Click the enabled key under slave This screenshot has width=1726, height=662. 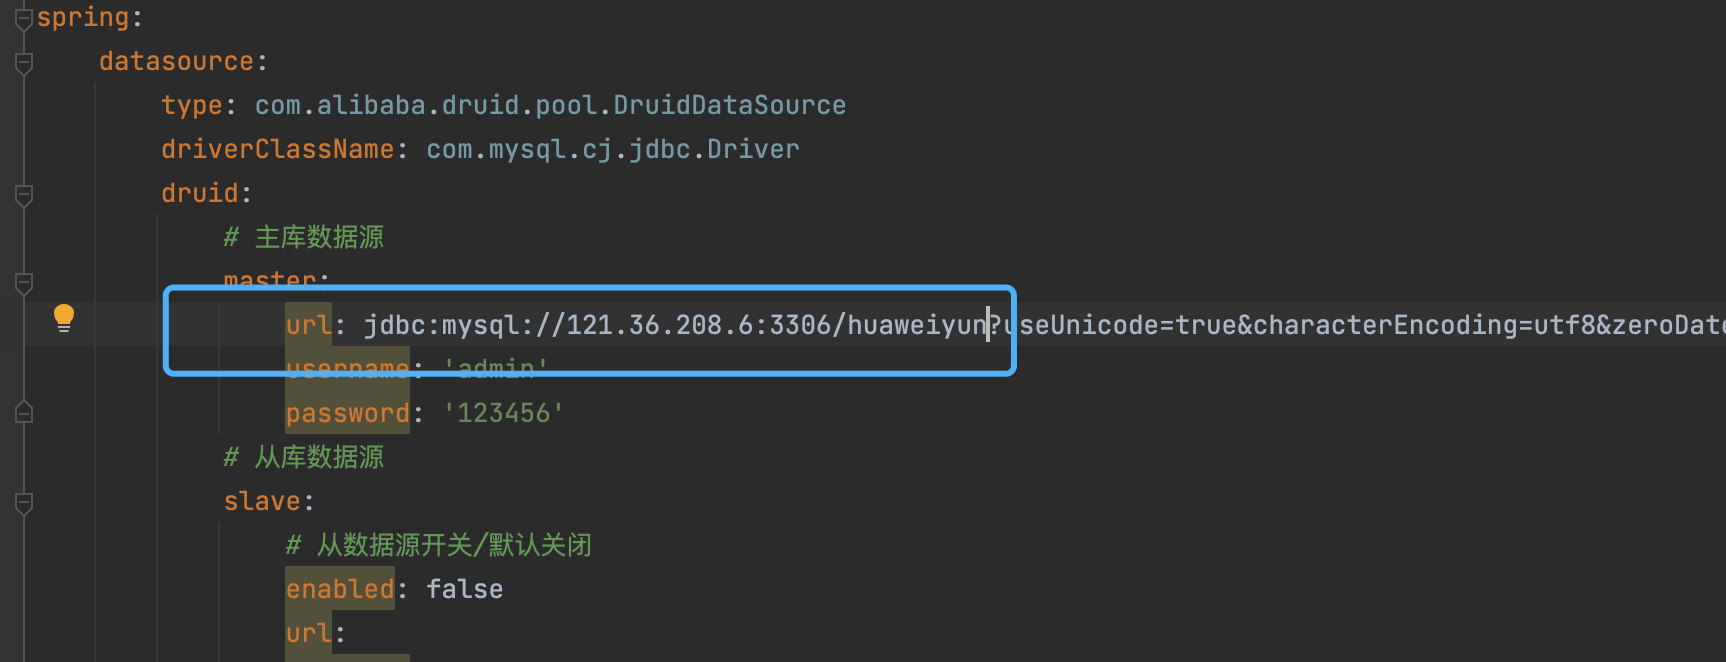tap(340, 589)
